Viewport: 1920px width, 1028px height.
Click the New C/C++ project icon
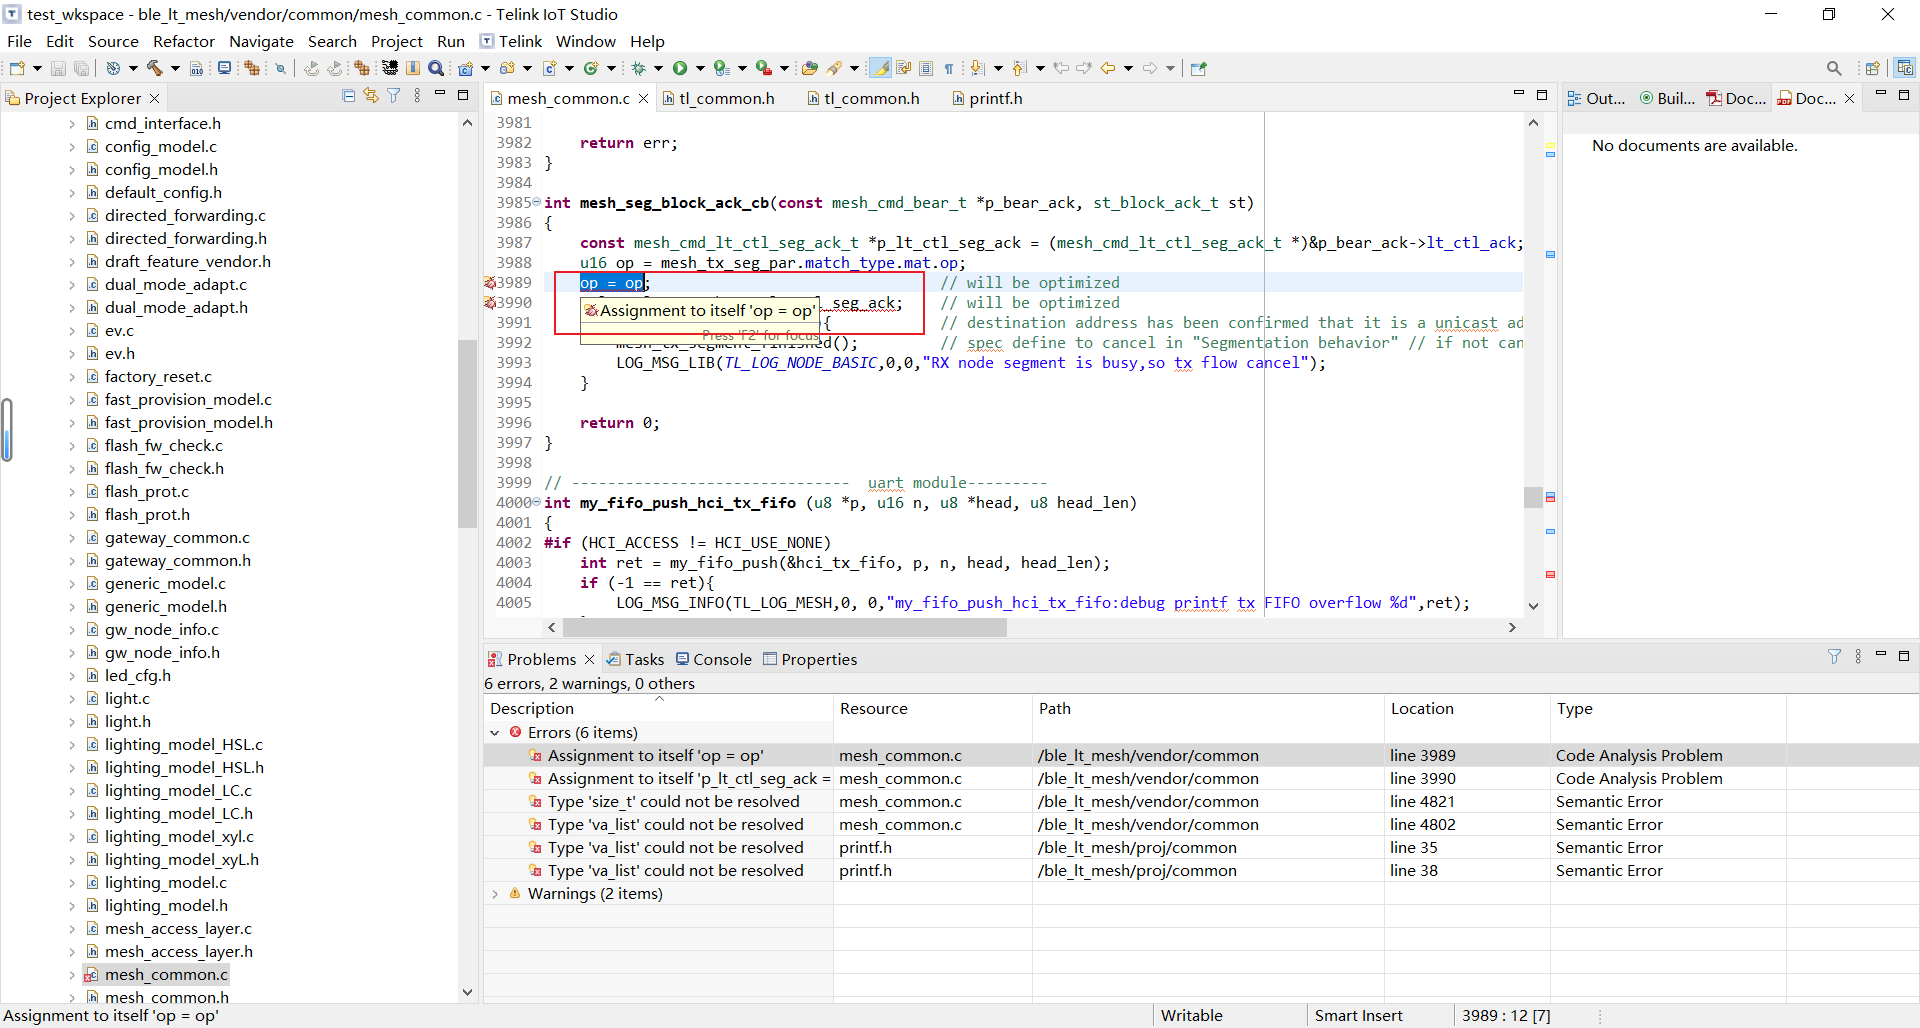(x=466, y=68)
